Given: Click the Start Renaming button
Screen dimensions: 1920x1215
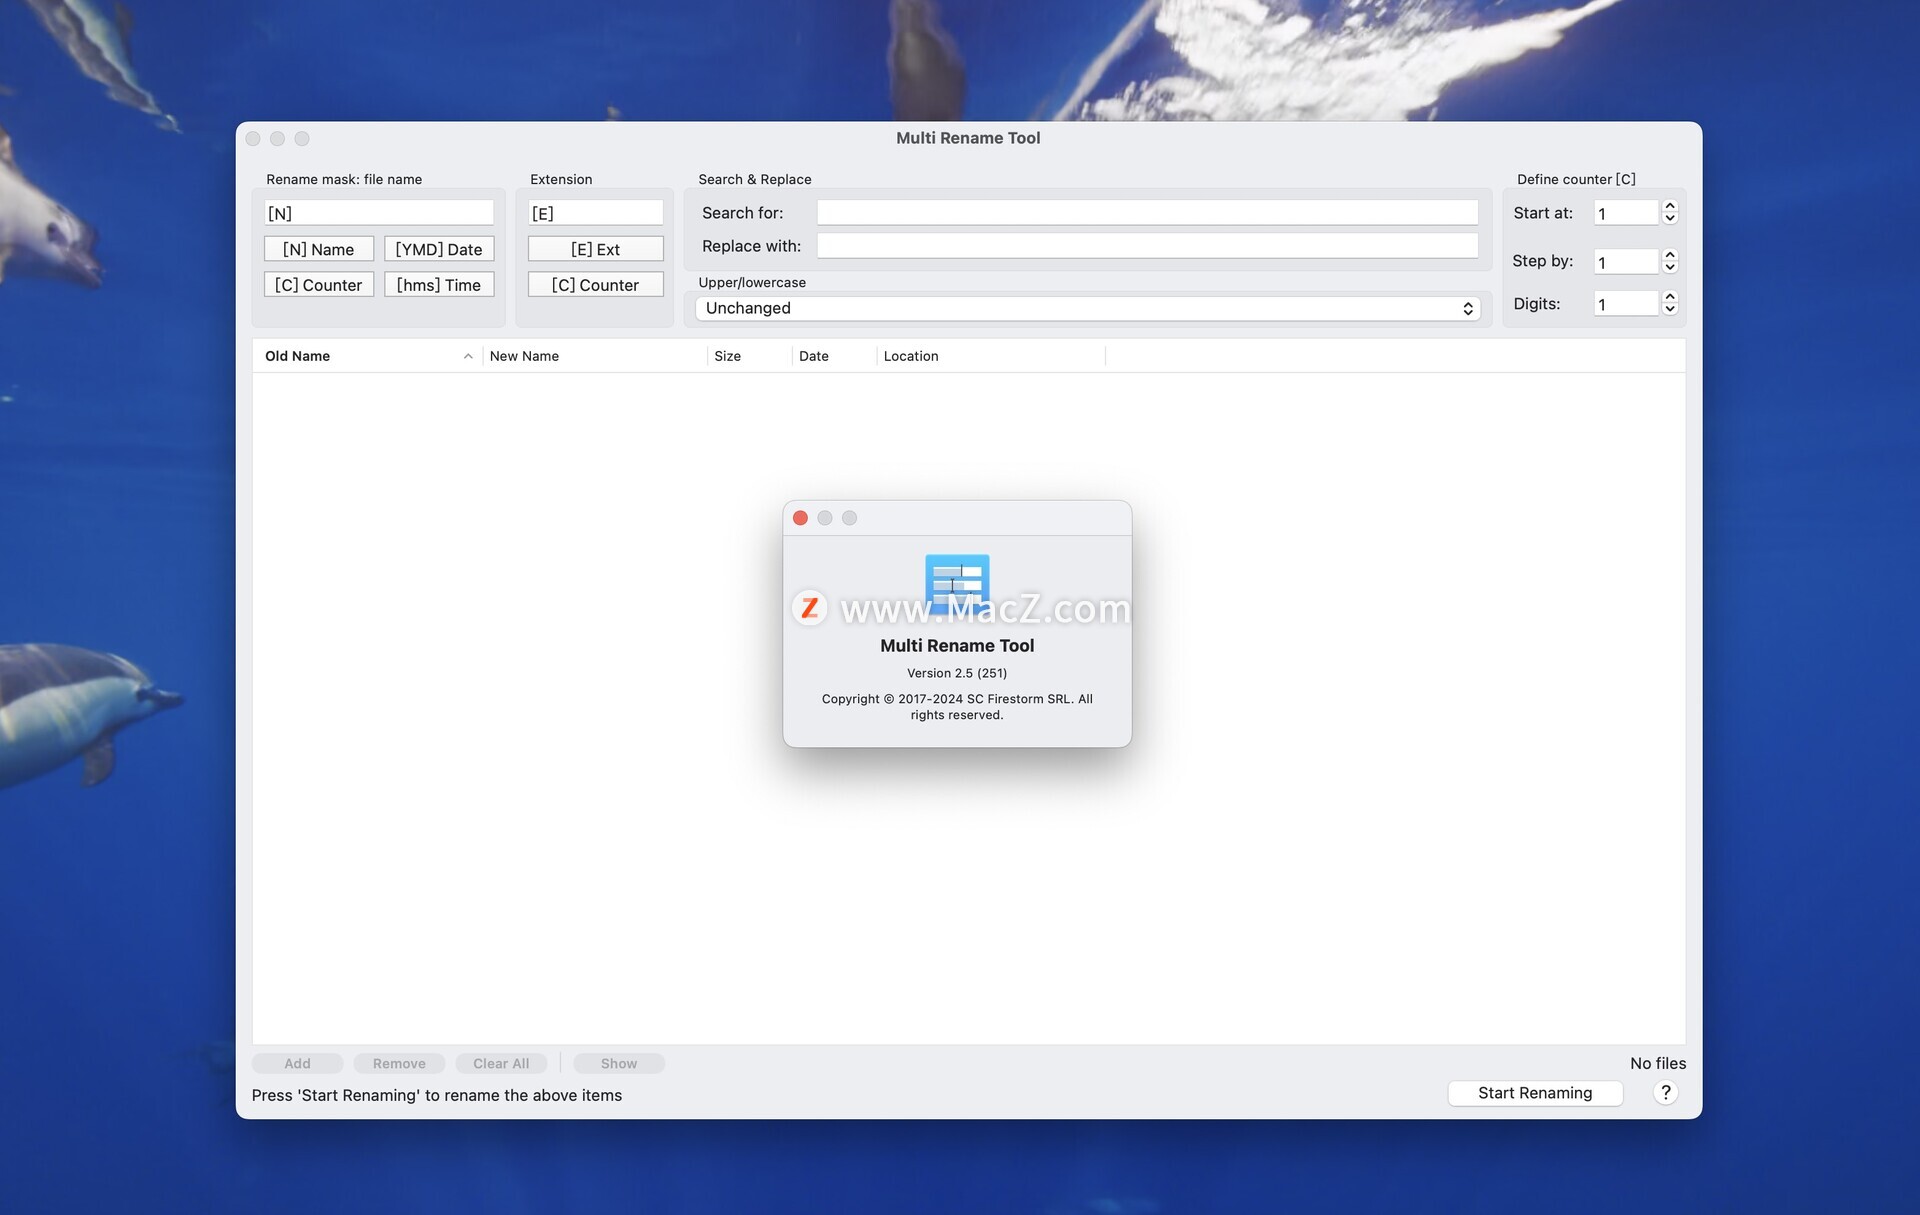Looking at the screenshot, I should pos(1535,1093).
